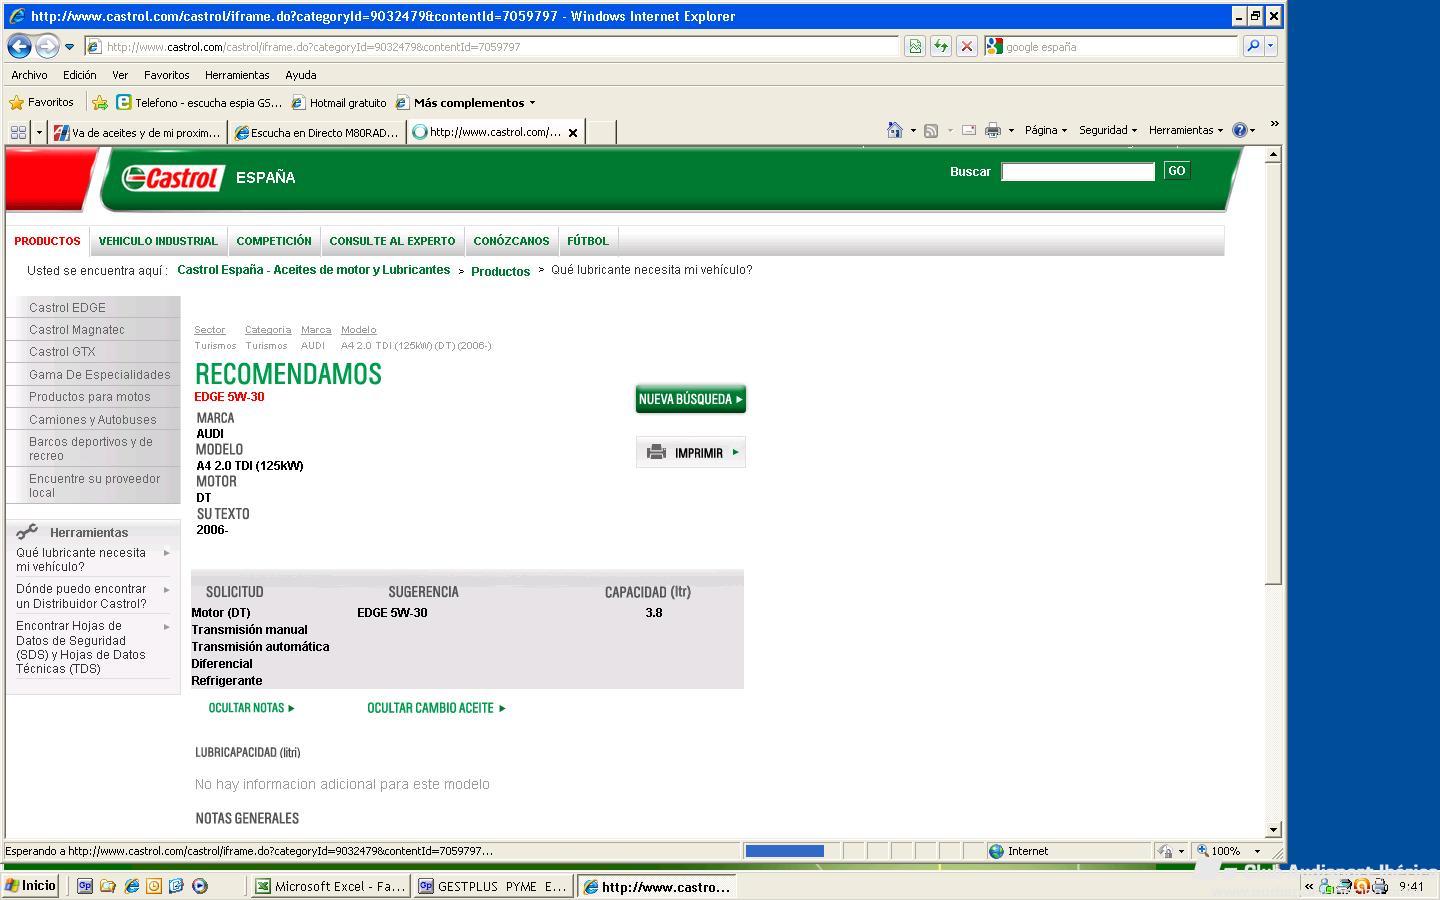
Task: Close the castrol.com tab
Action: coord(573,132)
